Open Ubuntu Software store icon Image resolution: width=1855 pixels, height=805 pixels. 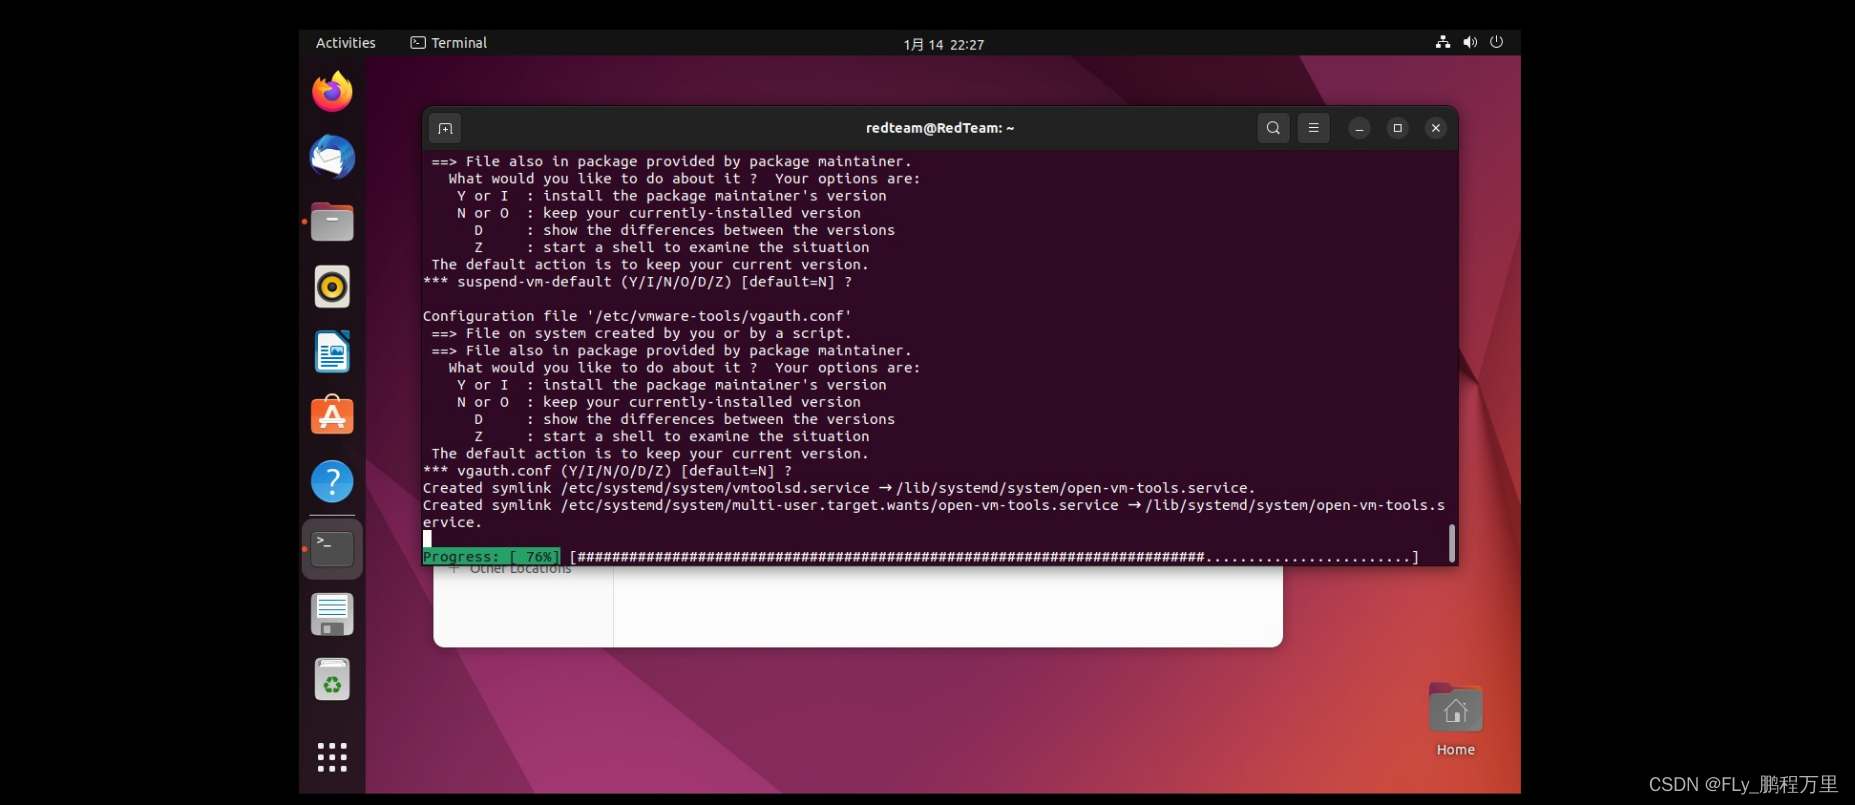click(x=332, y=416)
